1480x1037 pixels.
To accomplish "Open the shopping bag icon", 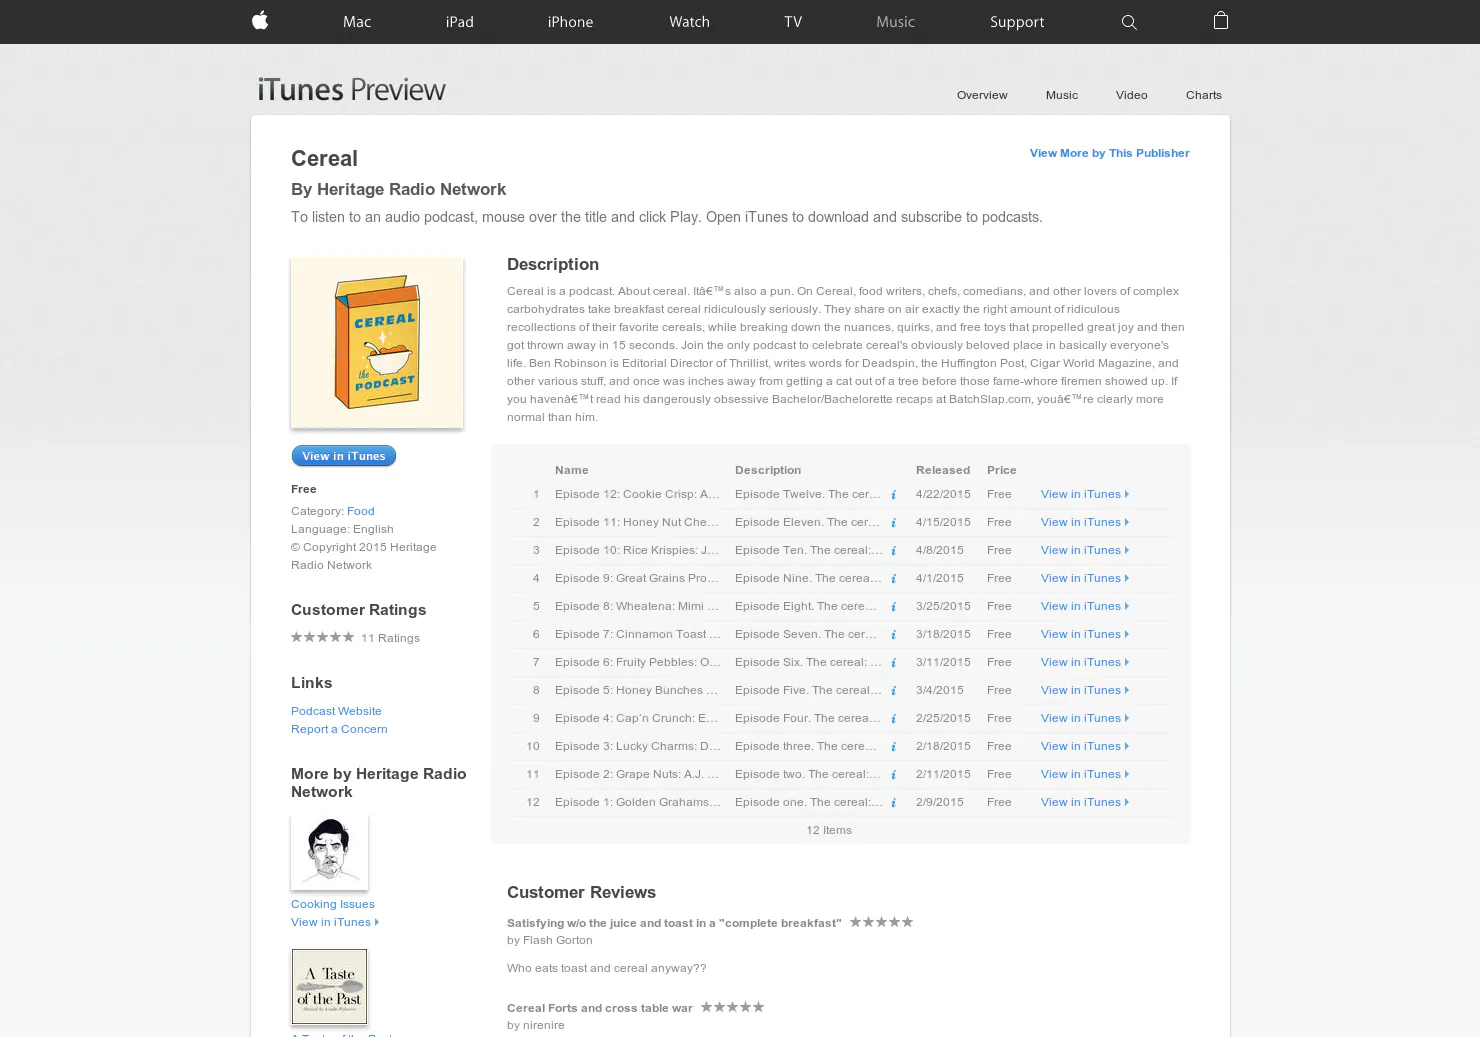I will [1220, 20].
